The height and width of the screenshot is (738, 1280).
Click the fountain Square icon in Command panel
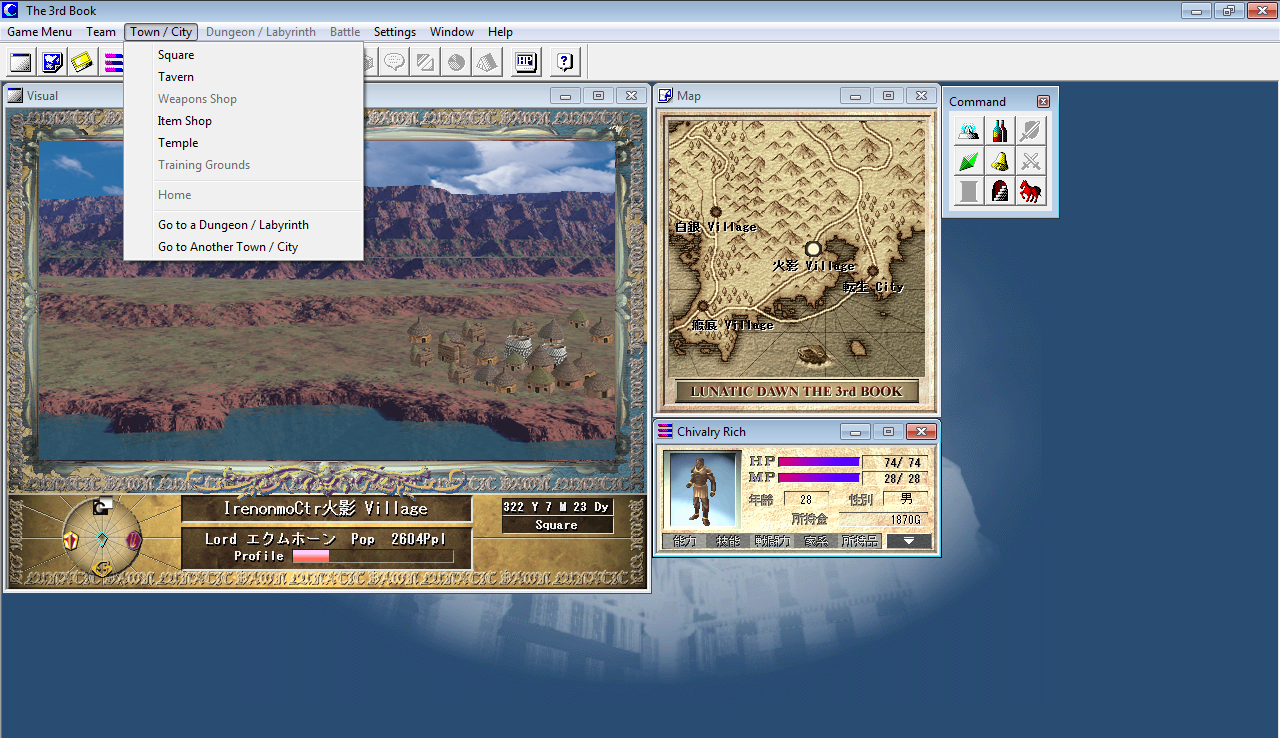pos(968,131)
